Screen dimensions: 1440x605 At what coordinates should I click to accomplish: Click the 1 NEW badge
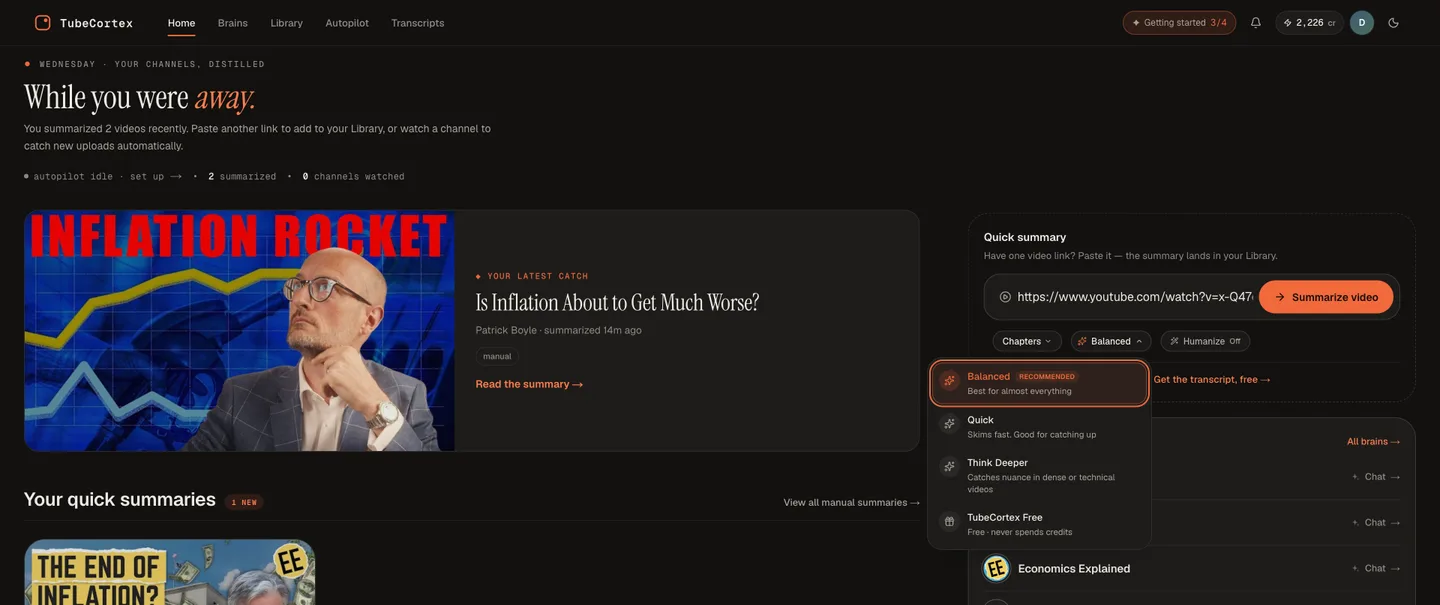coord(244,502)
